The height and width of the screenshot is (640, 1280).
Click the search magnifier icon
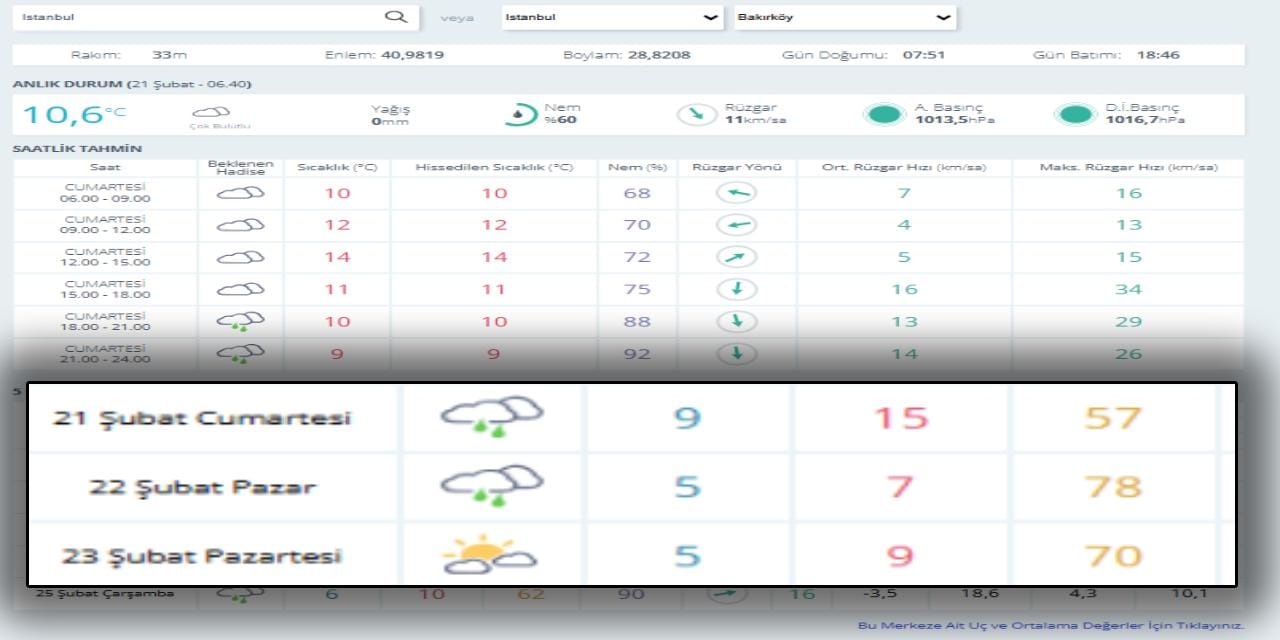[x=395, y=17]
